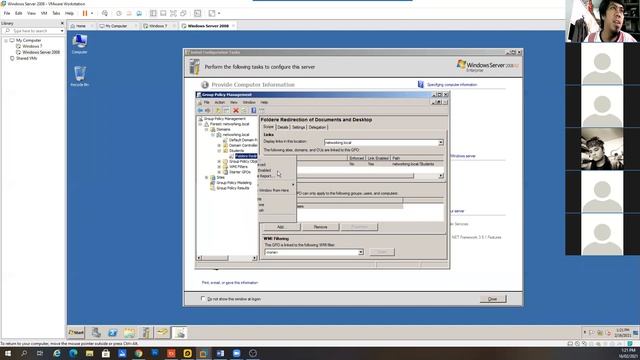This screenshot has height=360, width=640.
Task: Open the WMI filter dropdown
Action: pyautogui.click(x=360, y=252)
